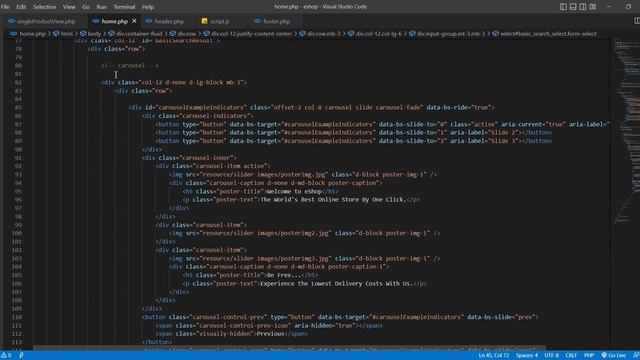Open the Run menu
This screenshot has height=360, width=640.
click(x=102, y=7)
